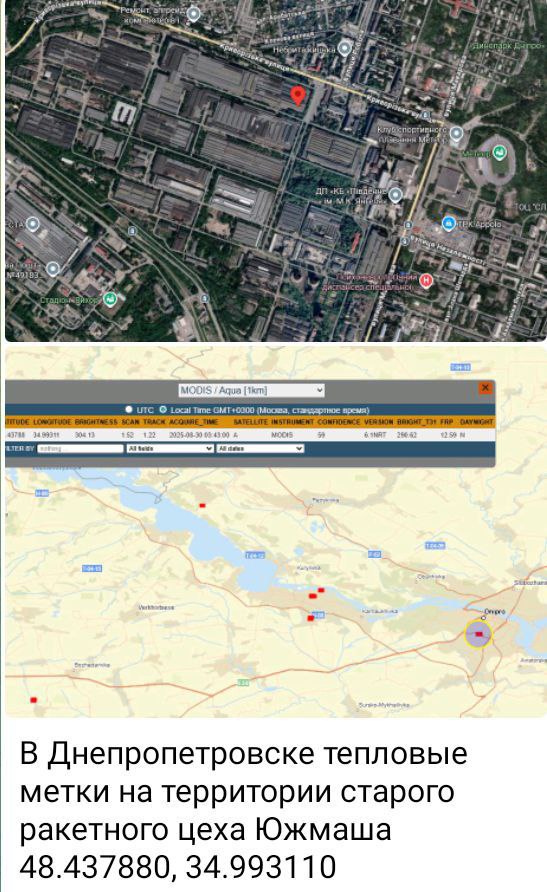This screenshot has width=547, height=892.
Task: Sort by ACQUIRE_TIME column header
Action: 194,422
